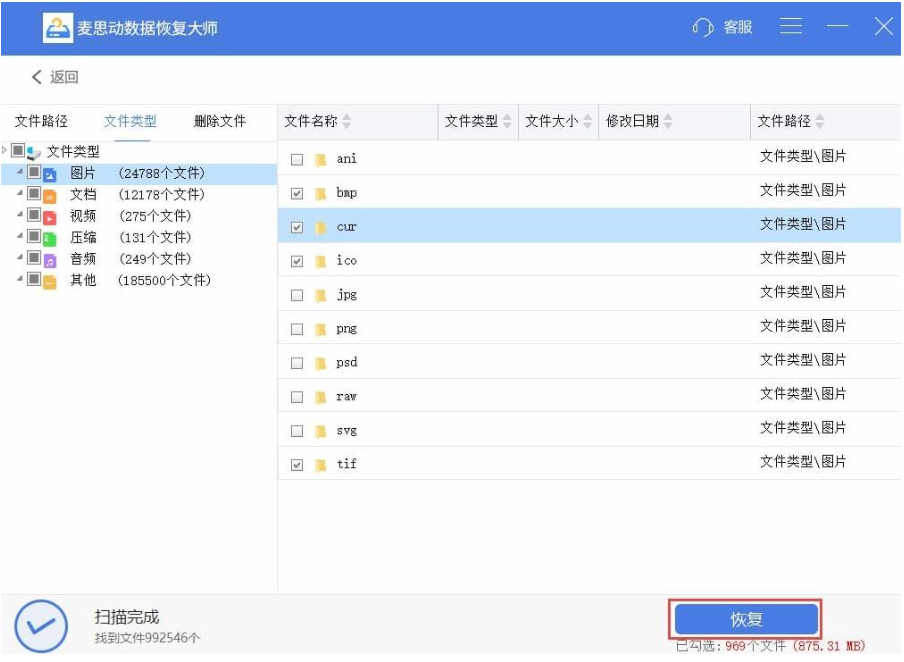Click the 文档 category icon
This screenshot has height=662, width=904.
tap(50, 196)
